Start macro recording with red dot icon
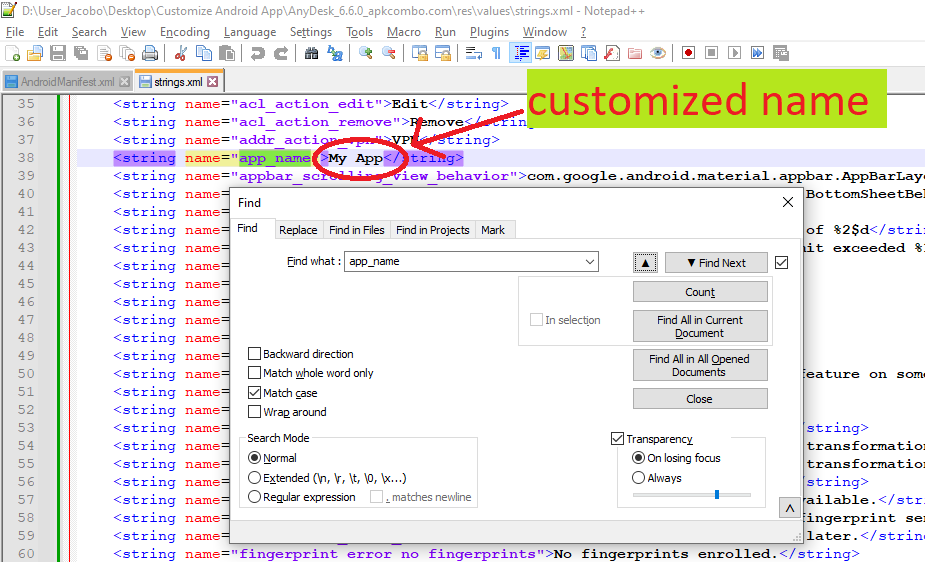925x562 pixels. 688,53
